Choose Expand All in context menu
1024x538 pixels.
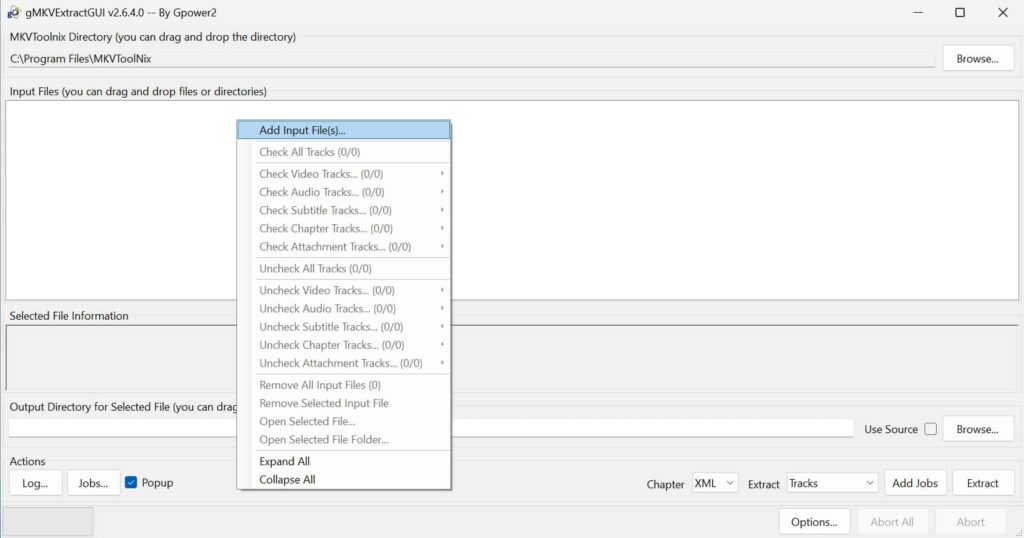344,462
